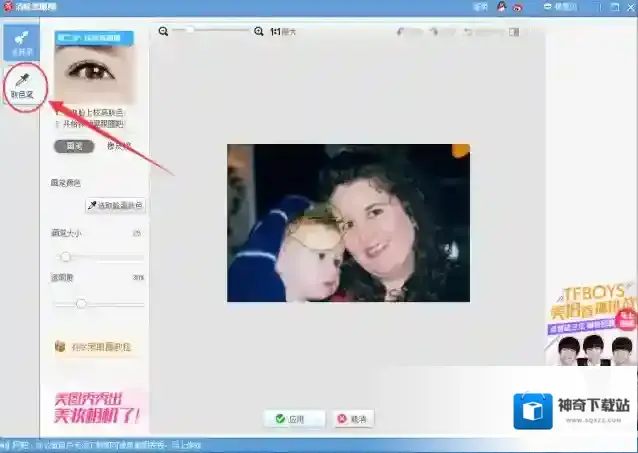Select the eyedropper color picker tool
This screenshot has width=638, height=453.
click(x=21, y=86)
